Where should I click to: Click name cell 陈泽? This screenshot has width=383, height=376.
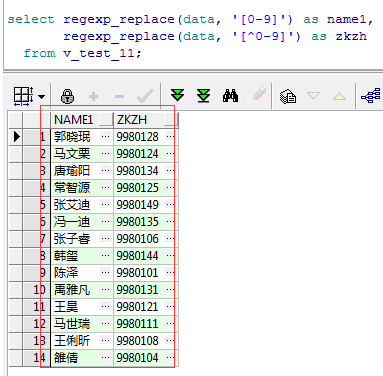click(66, 273)
